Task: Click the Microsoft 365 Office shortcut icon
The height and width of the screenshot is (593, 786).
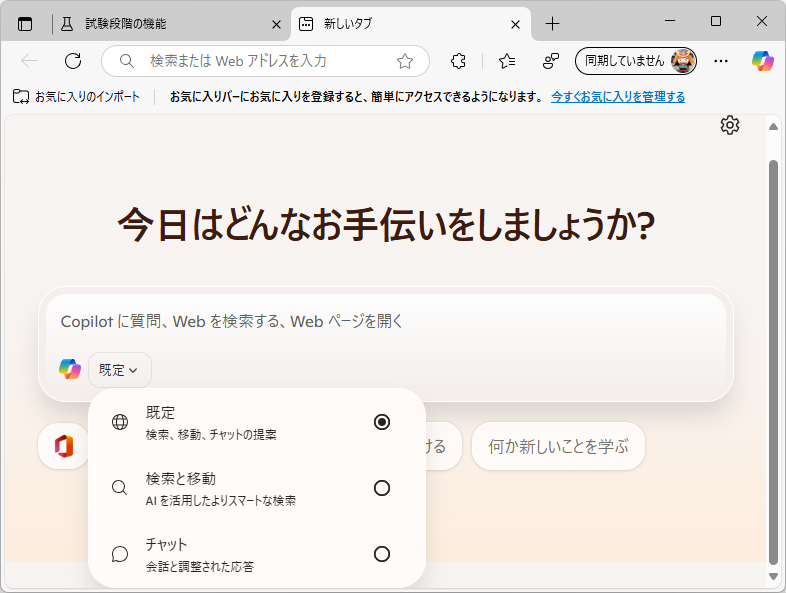Action: (x=64, y=446)
